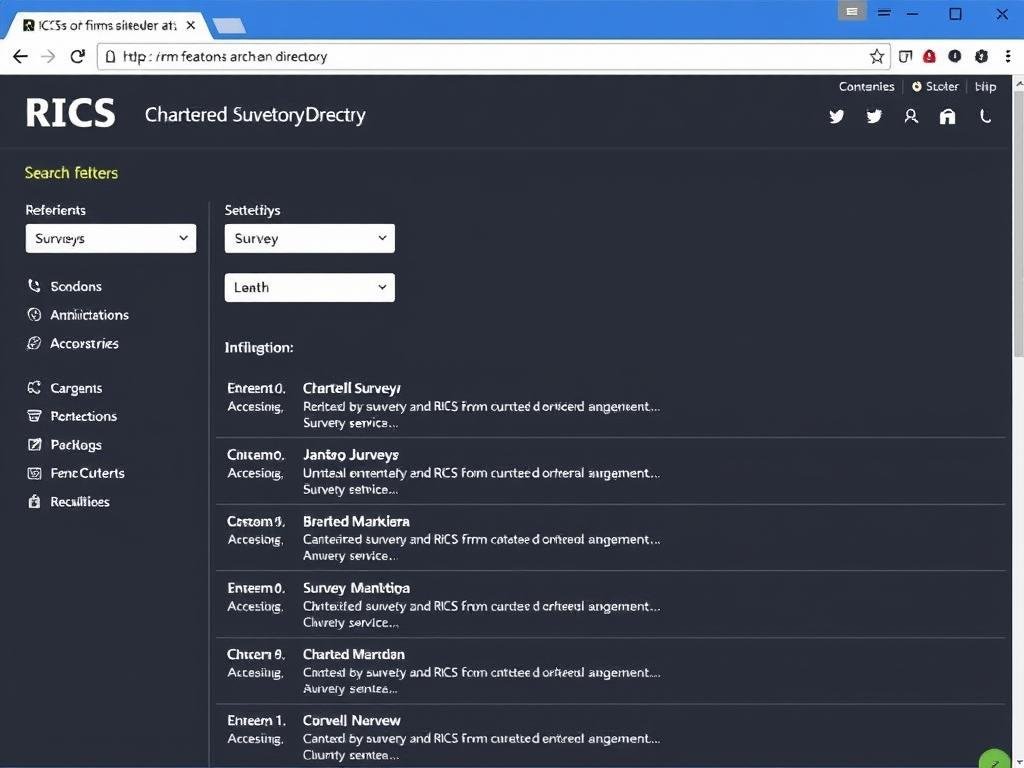Click the edit icon beside Packogs
Viewport: 1024px width, 768px height.
pos(34,445)
